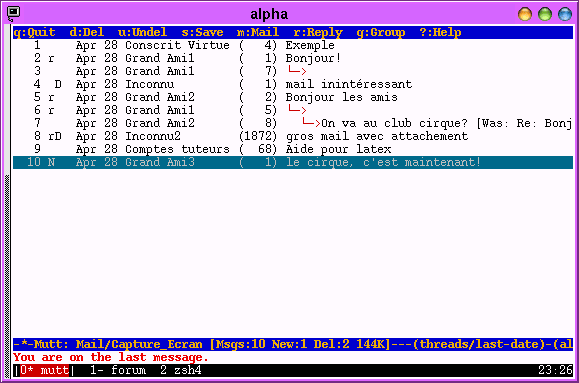Click the D deleted flag on message 4
Screen dimensions: 579x383
tap(58, 84)
